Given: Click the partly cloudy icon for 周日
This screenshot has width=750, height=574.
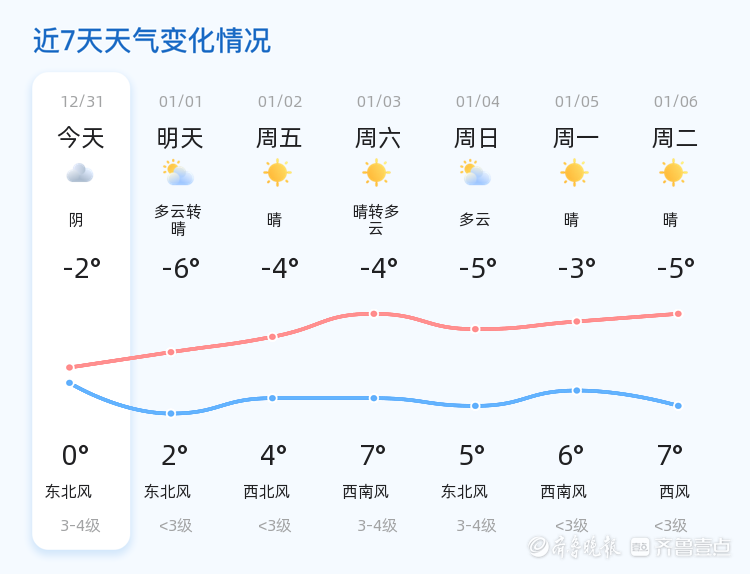Looking at the screenshot, I should point(475,174).
